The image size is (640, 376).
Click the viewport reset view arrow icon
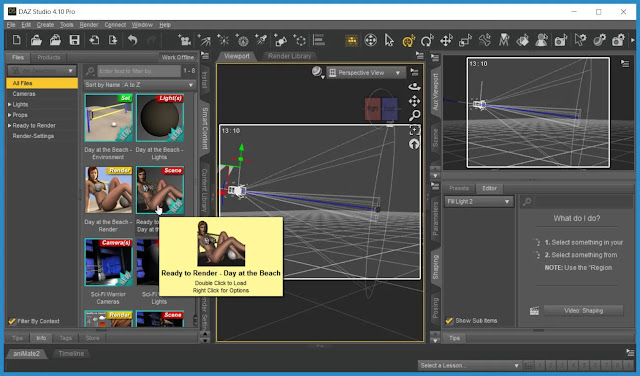pos(414,144)
